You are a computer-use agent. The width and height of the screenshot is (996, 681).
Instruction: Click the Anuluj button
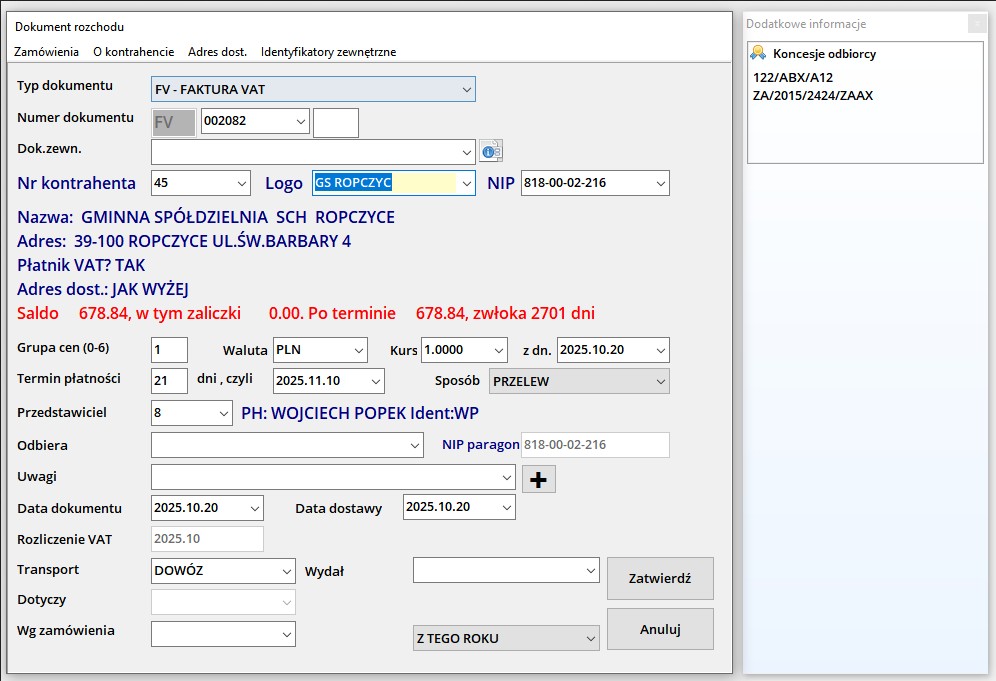660,629
